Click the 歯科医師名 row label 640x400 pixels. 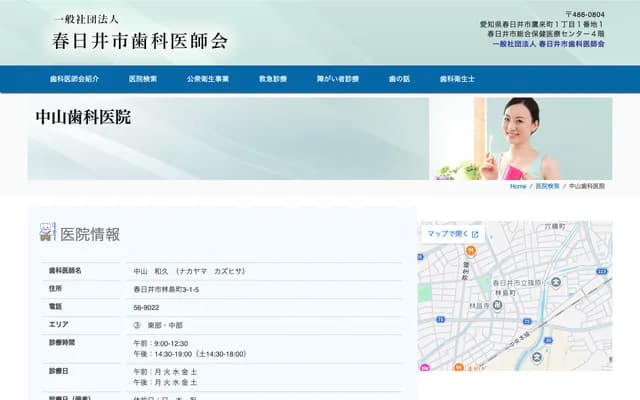65,271
